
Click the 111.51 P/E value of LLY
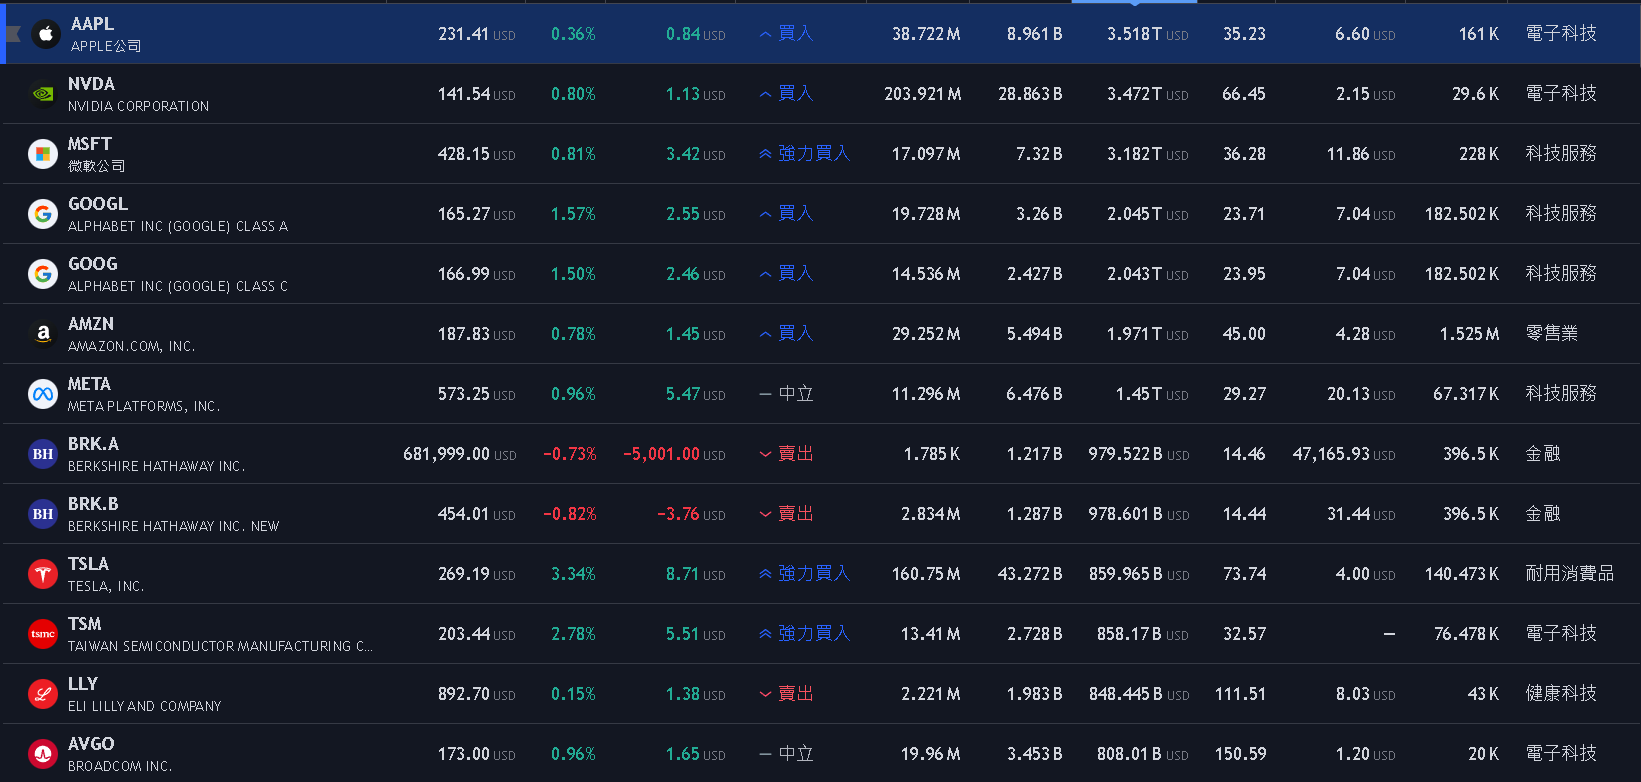coord(1241,694)
